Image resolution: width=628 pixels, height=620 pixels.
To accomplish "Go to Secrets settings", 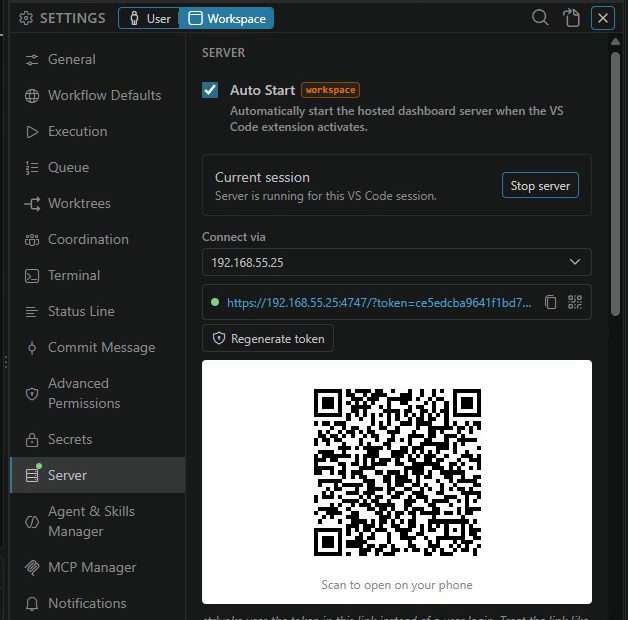I will point(98,440).
